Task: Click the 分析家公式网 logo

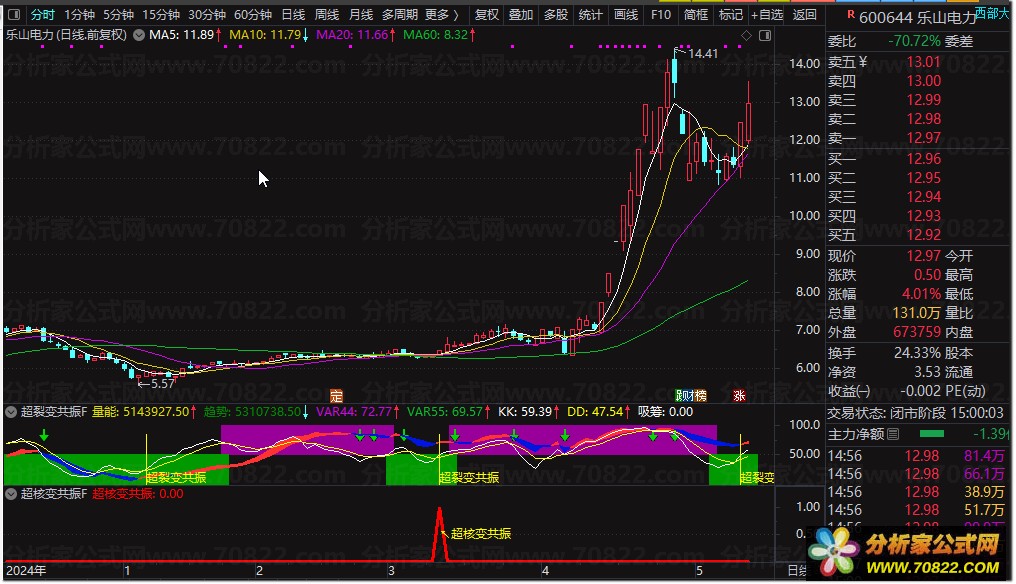Action: (909, 553)
